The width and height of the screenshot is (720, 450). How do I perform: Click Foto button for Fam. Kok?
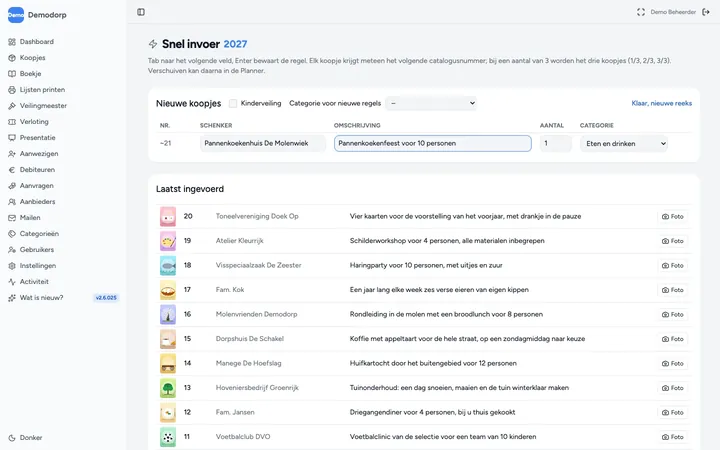[672, 290]
